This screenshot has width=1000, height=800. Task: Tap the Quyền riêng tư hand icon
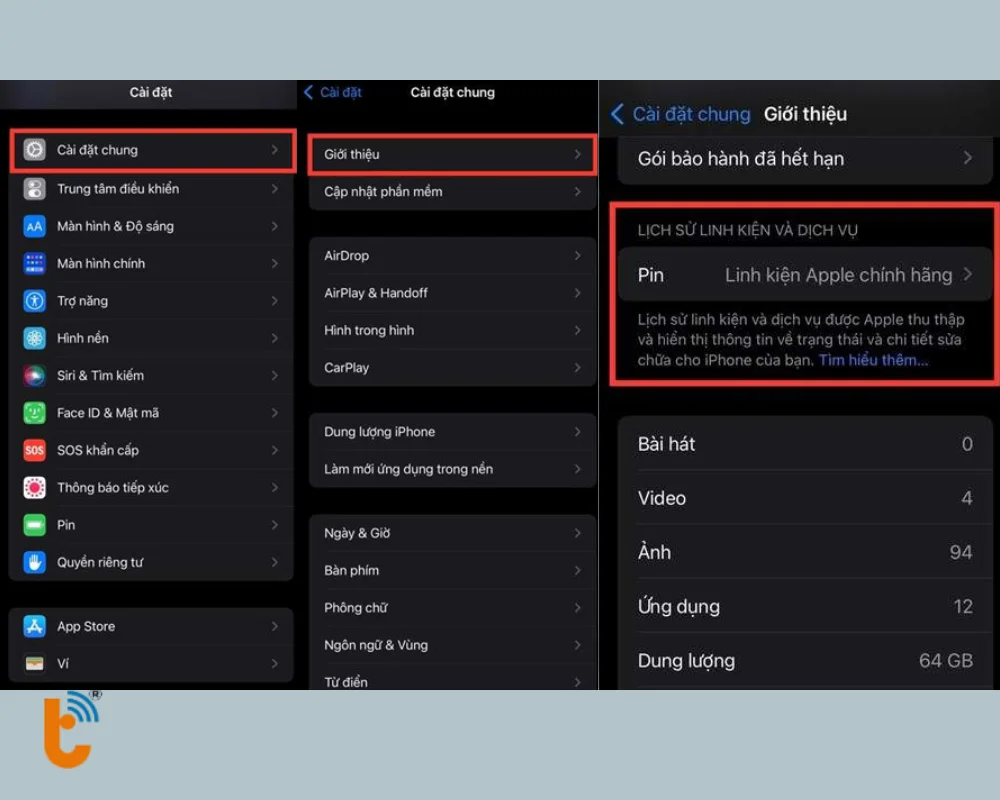35,562
